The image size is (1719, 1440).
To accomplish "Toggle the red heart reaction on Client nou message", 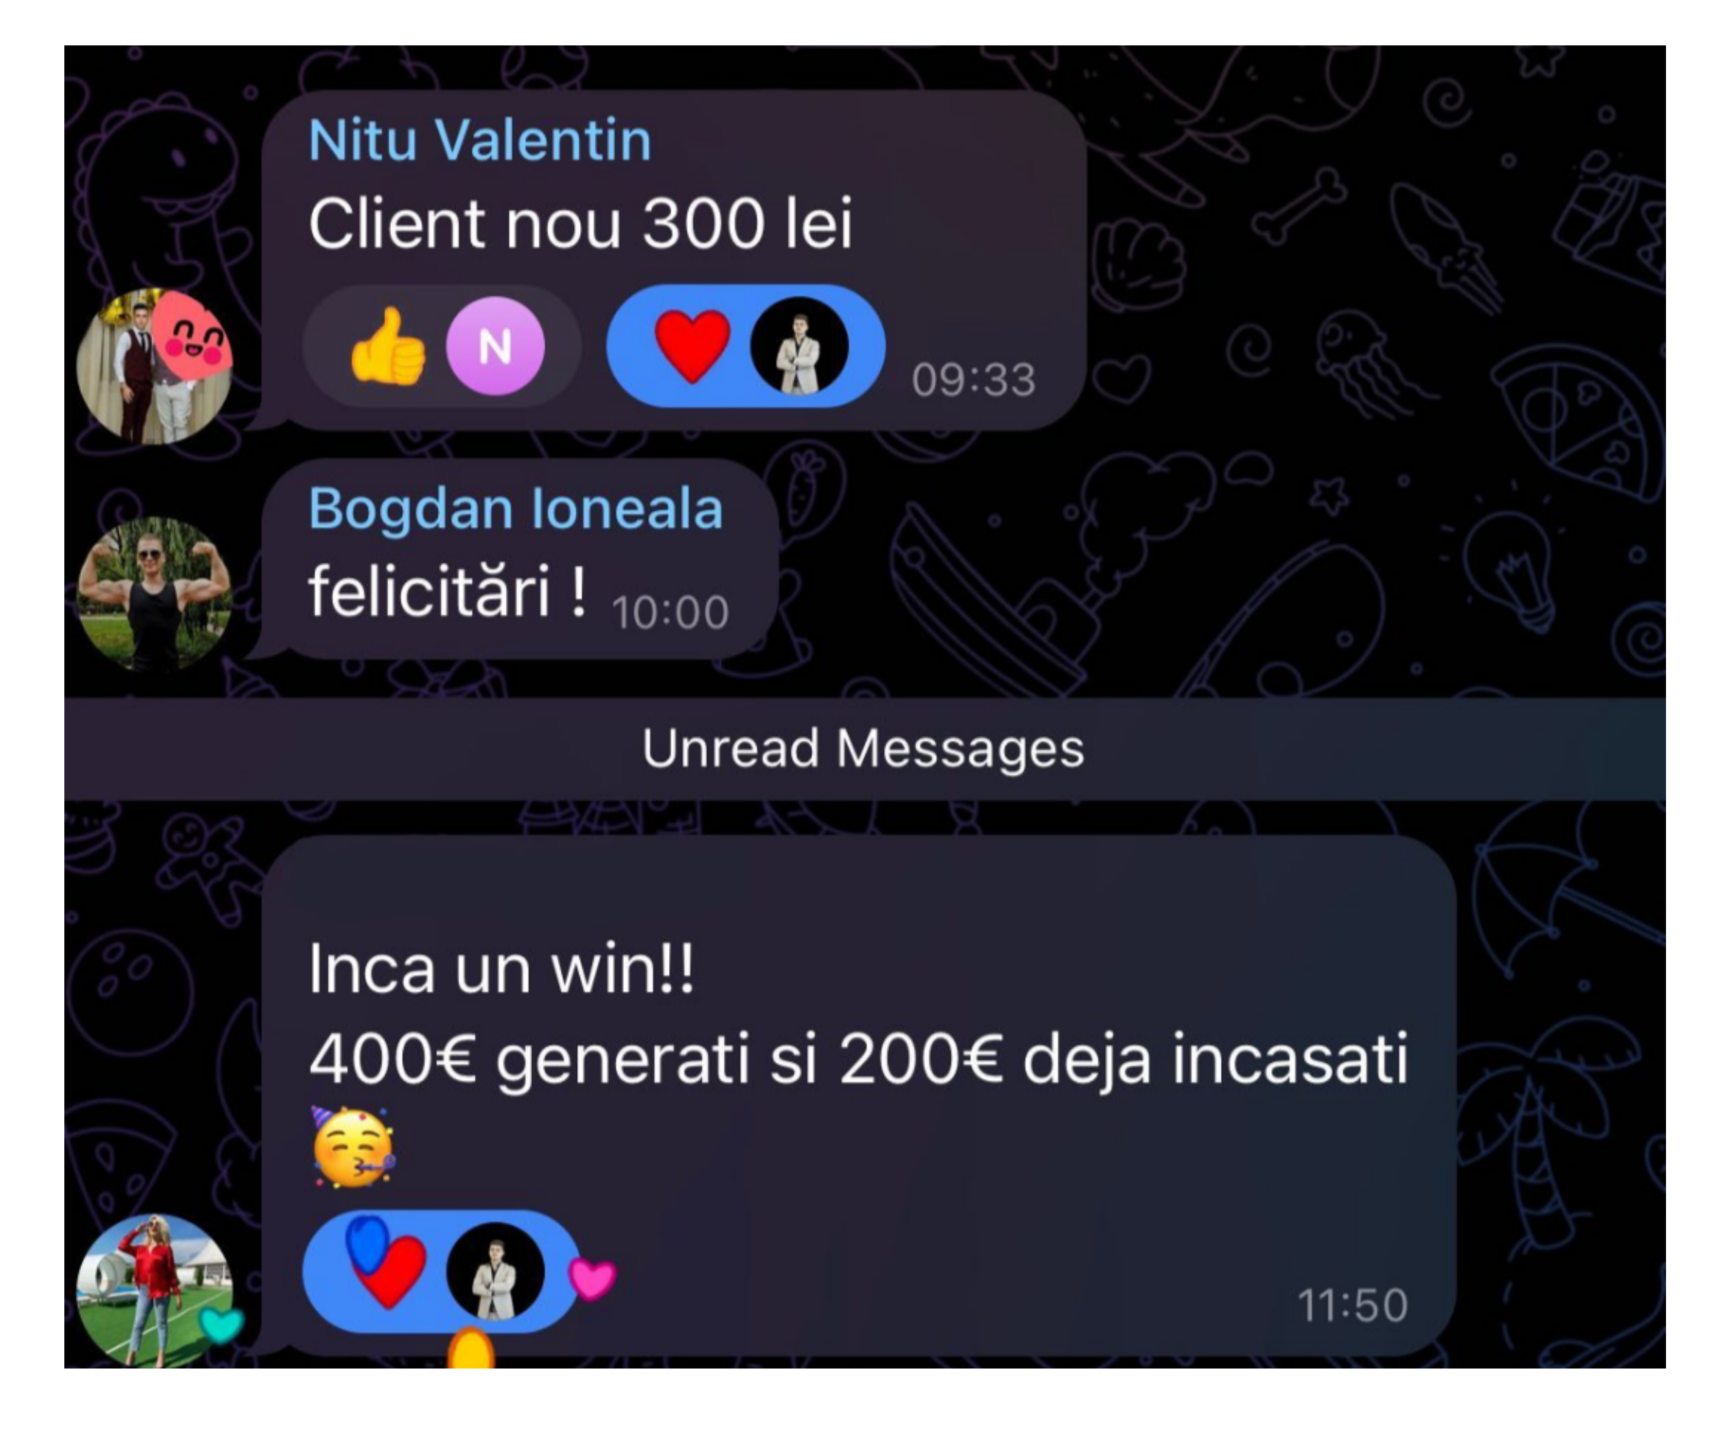I will (746, 346).
